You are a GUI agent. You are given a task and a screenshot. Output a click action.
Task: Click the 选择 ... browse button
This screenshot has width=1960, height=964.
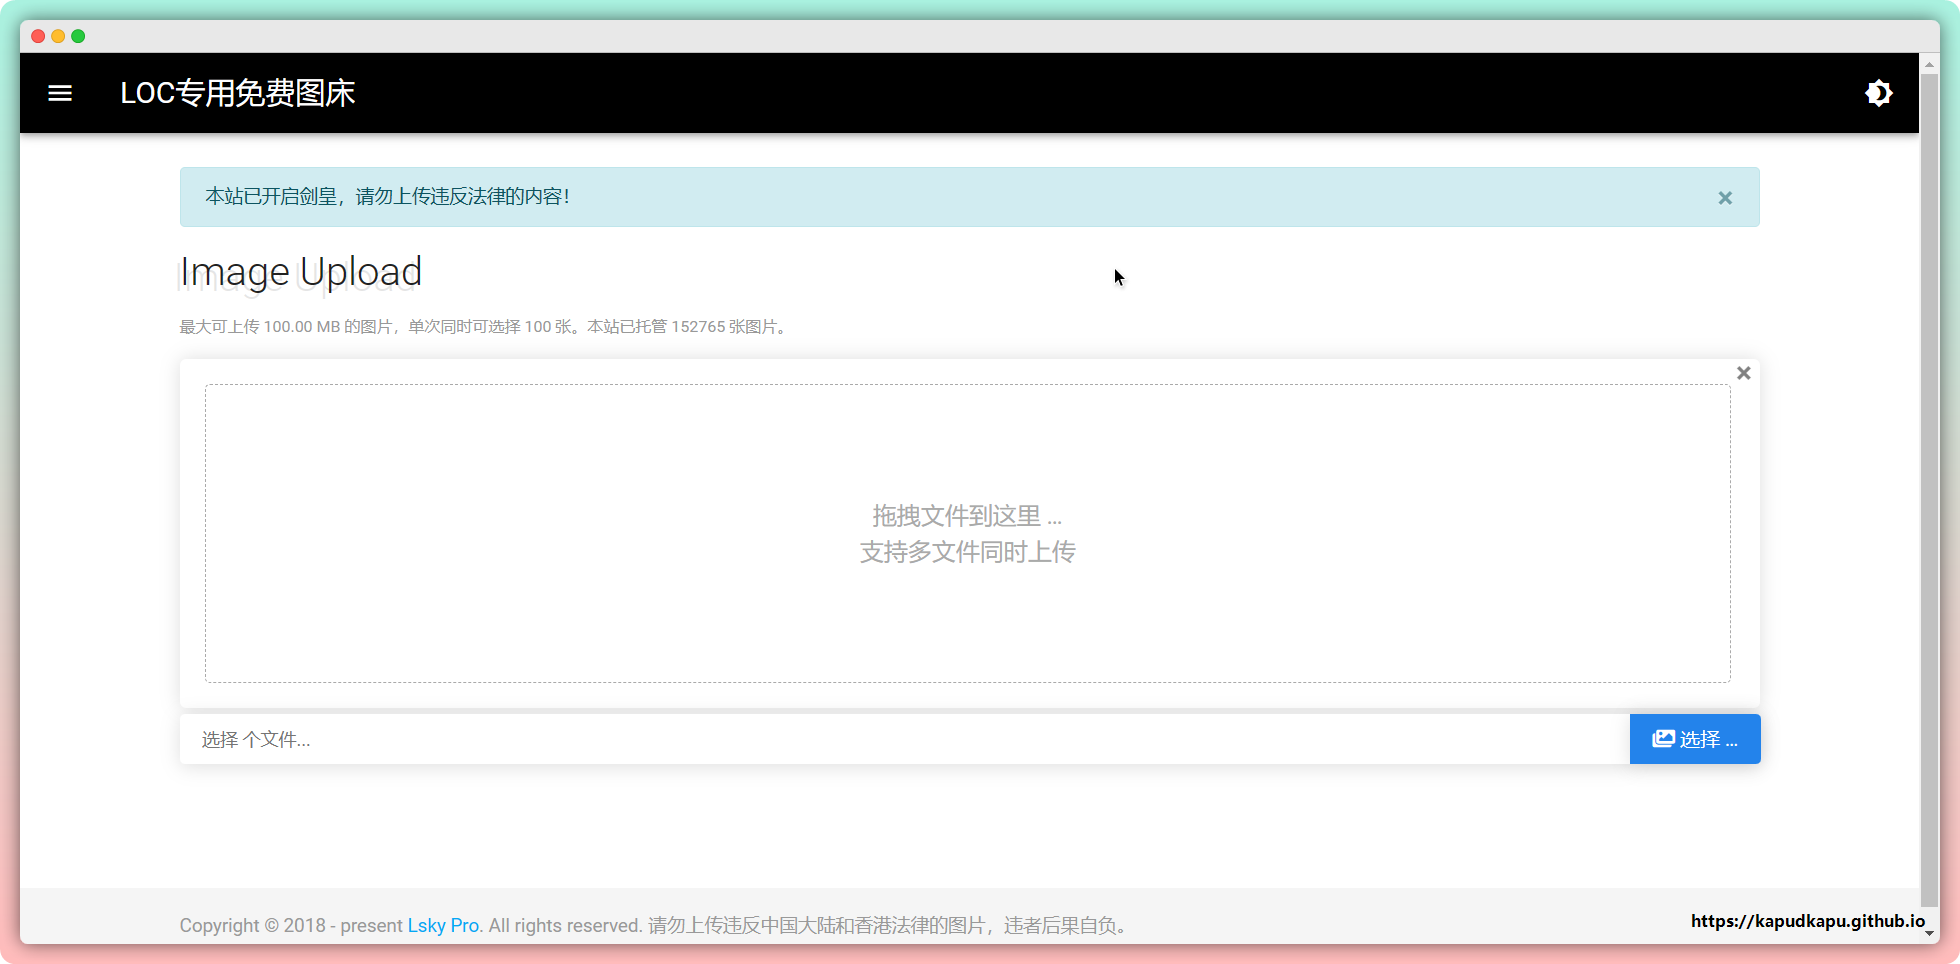1694,739
